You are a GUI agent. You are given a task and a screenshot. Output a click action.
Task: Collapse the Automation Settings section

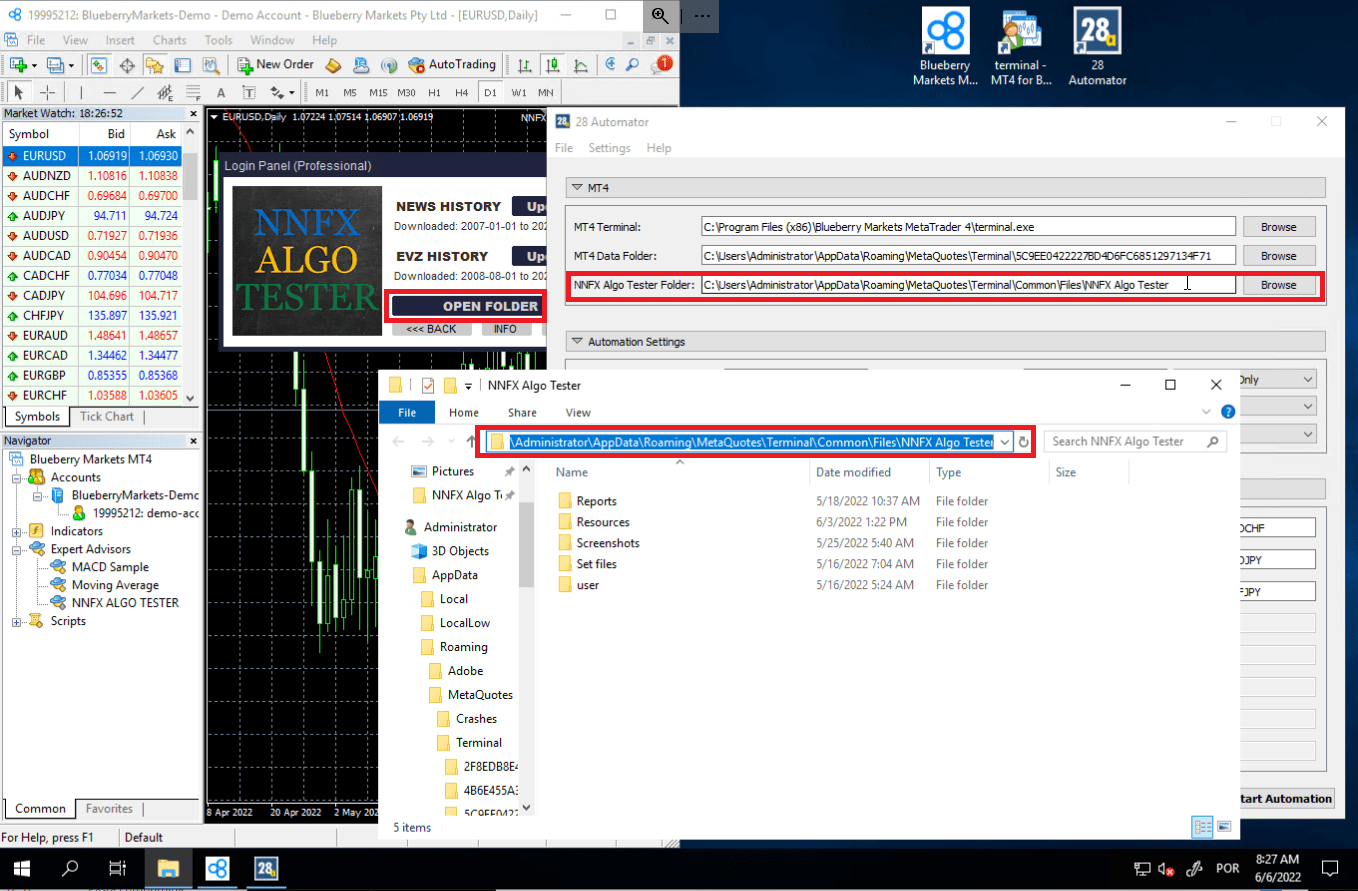click(576, 342)
